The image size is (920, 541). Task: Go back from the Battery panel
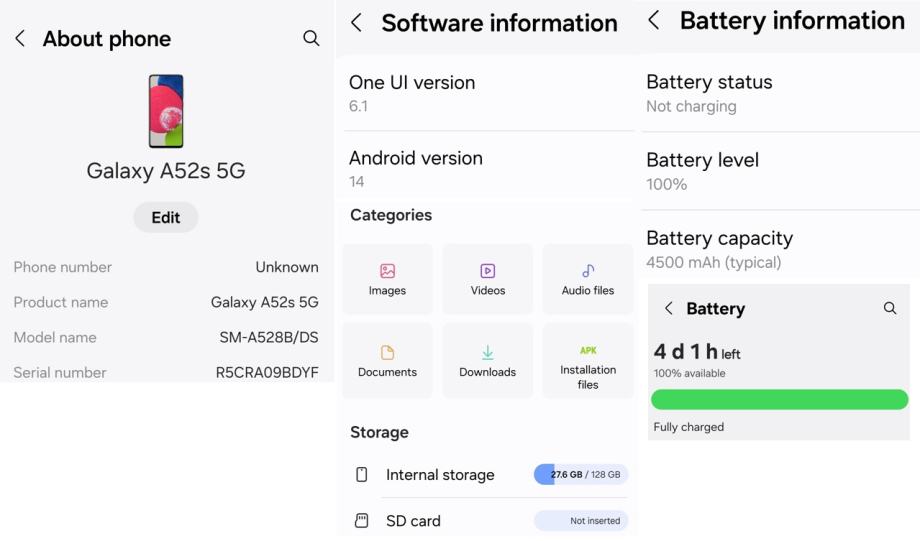point(669,308)
